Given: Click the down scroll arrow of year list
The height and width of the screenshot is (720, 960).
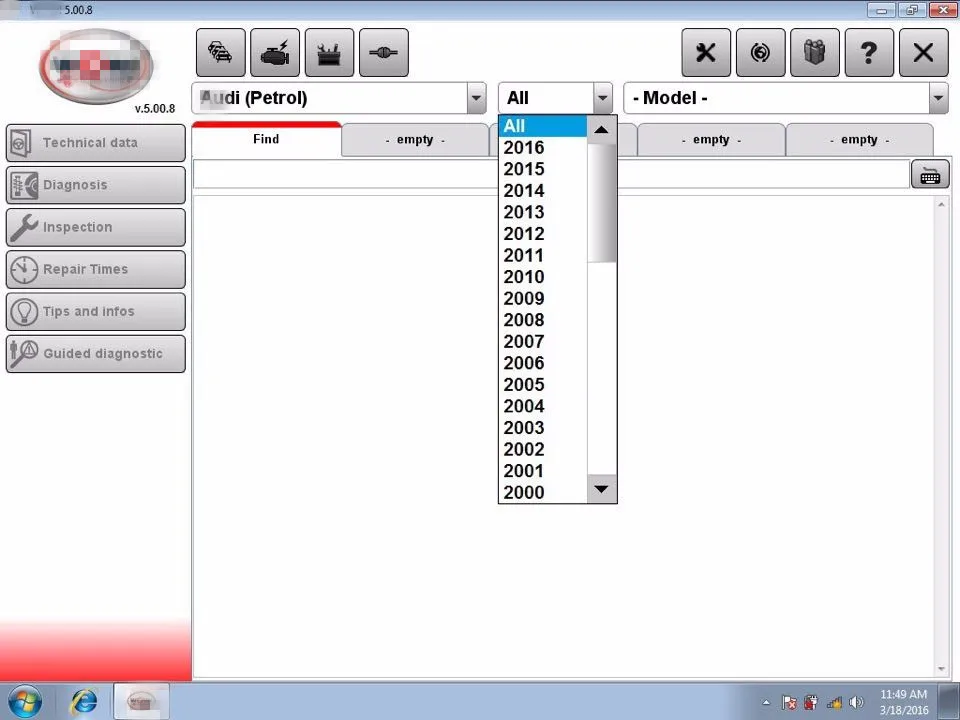Looking at the screenshot, I should click(601, 489).
